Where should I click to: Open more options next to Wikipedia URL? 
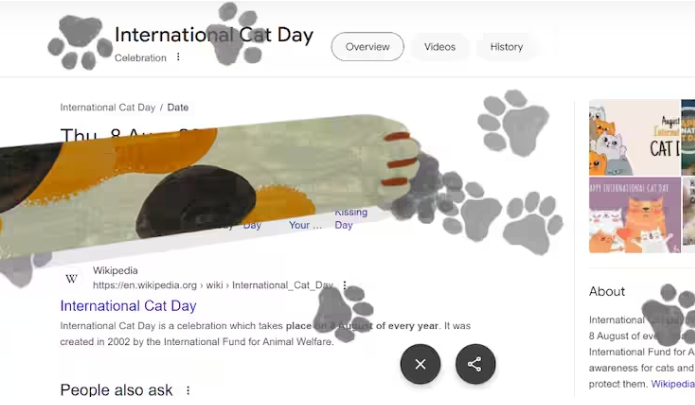[x=344, y=285]
